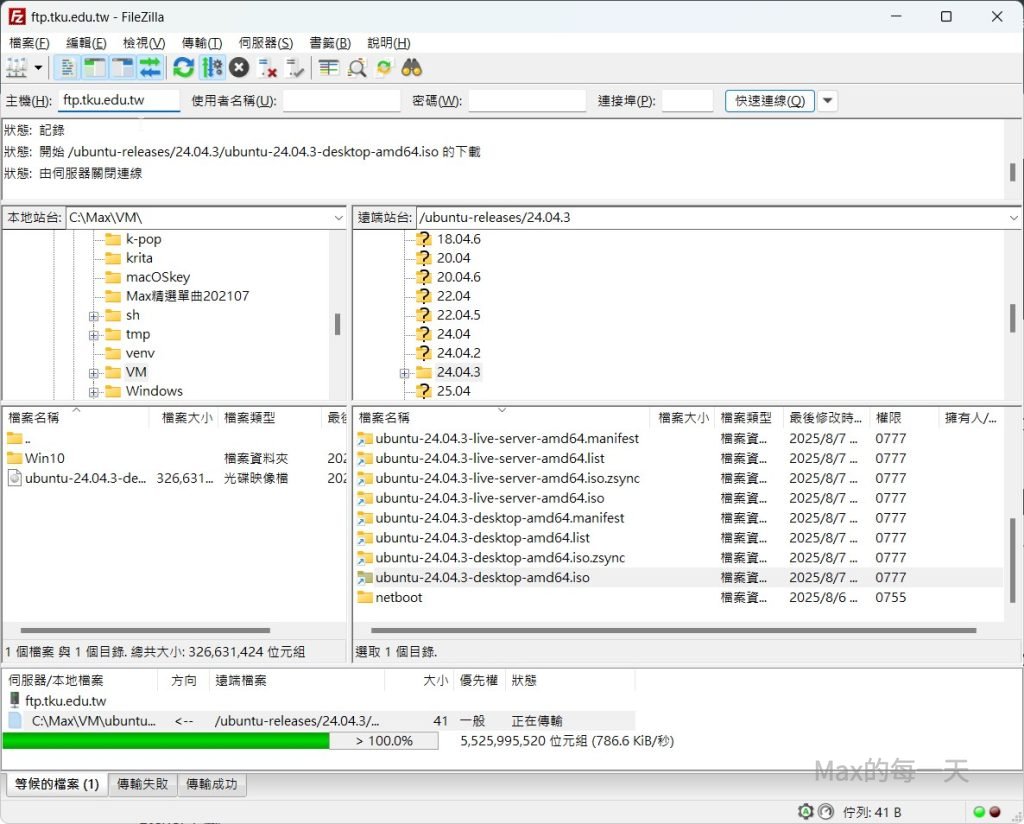Image resolution: width=1024 pixels, height=824 pixels.
Task: Switch to the 傳輸失敗 tab
Action: tap(143, 785)
